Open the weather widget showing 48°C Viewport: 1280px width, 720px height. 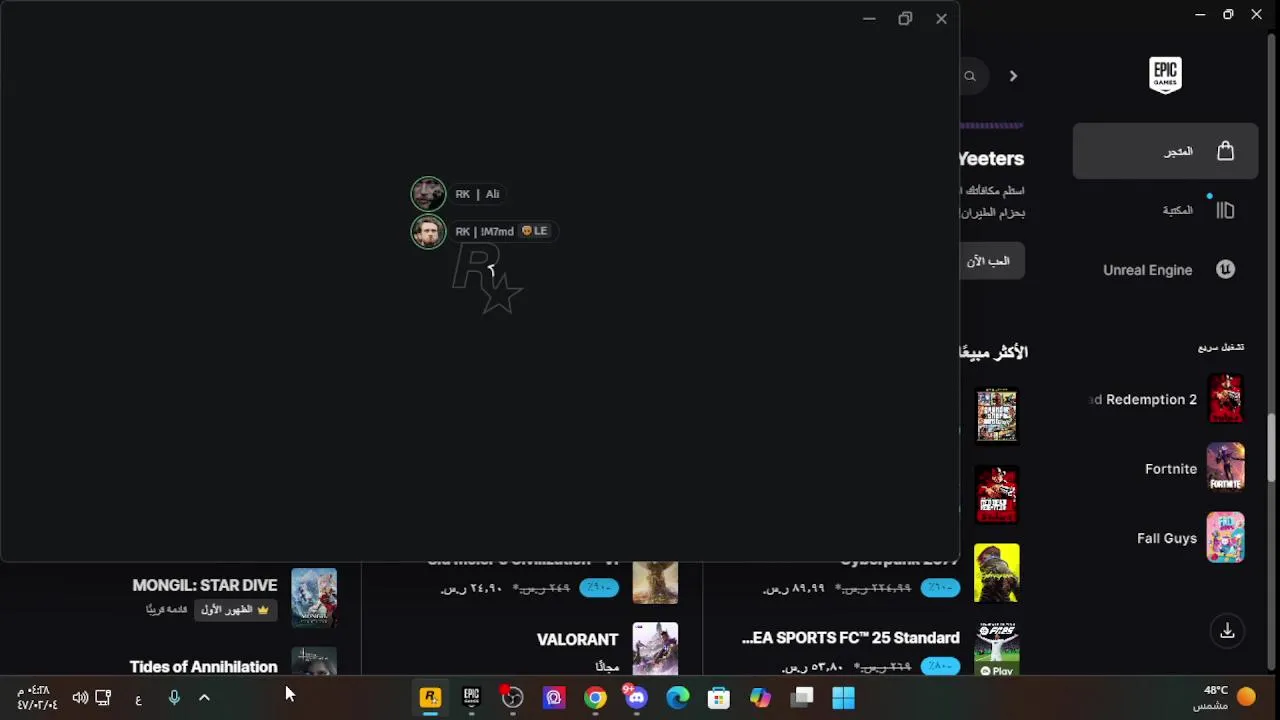1225,697
